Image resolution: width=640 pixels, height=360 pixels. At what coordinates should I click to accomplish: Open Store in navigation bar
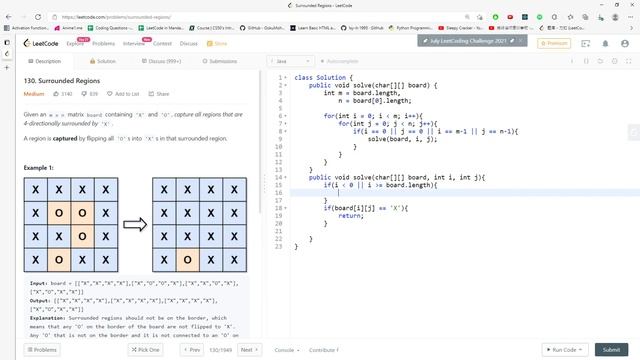pos(217,44)
